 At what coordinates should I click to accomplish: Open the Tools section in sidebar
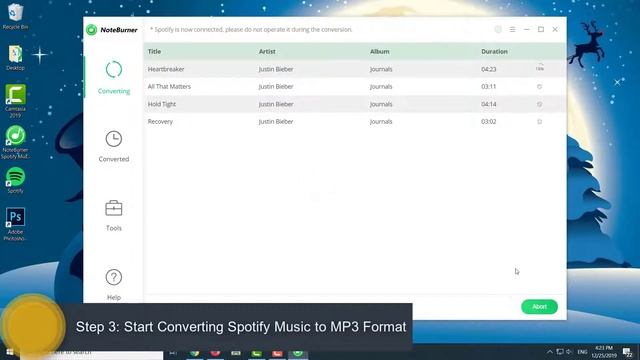tap(114, 216)
